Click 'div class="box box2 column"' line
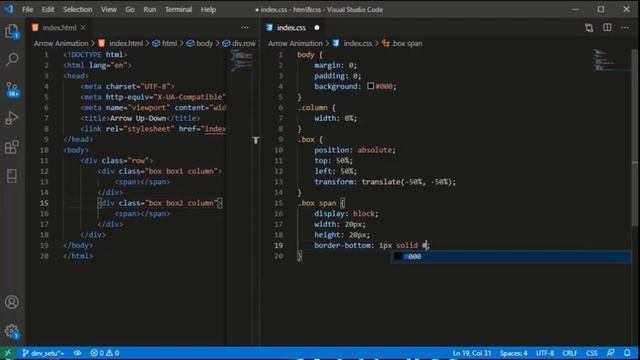The height and width of the screenshot is (360, 640). tap(160, 203)
